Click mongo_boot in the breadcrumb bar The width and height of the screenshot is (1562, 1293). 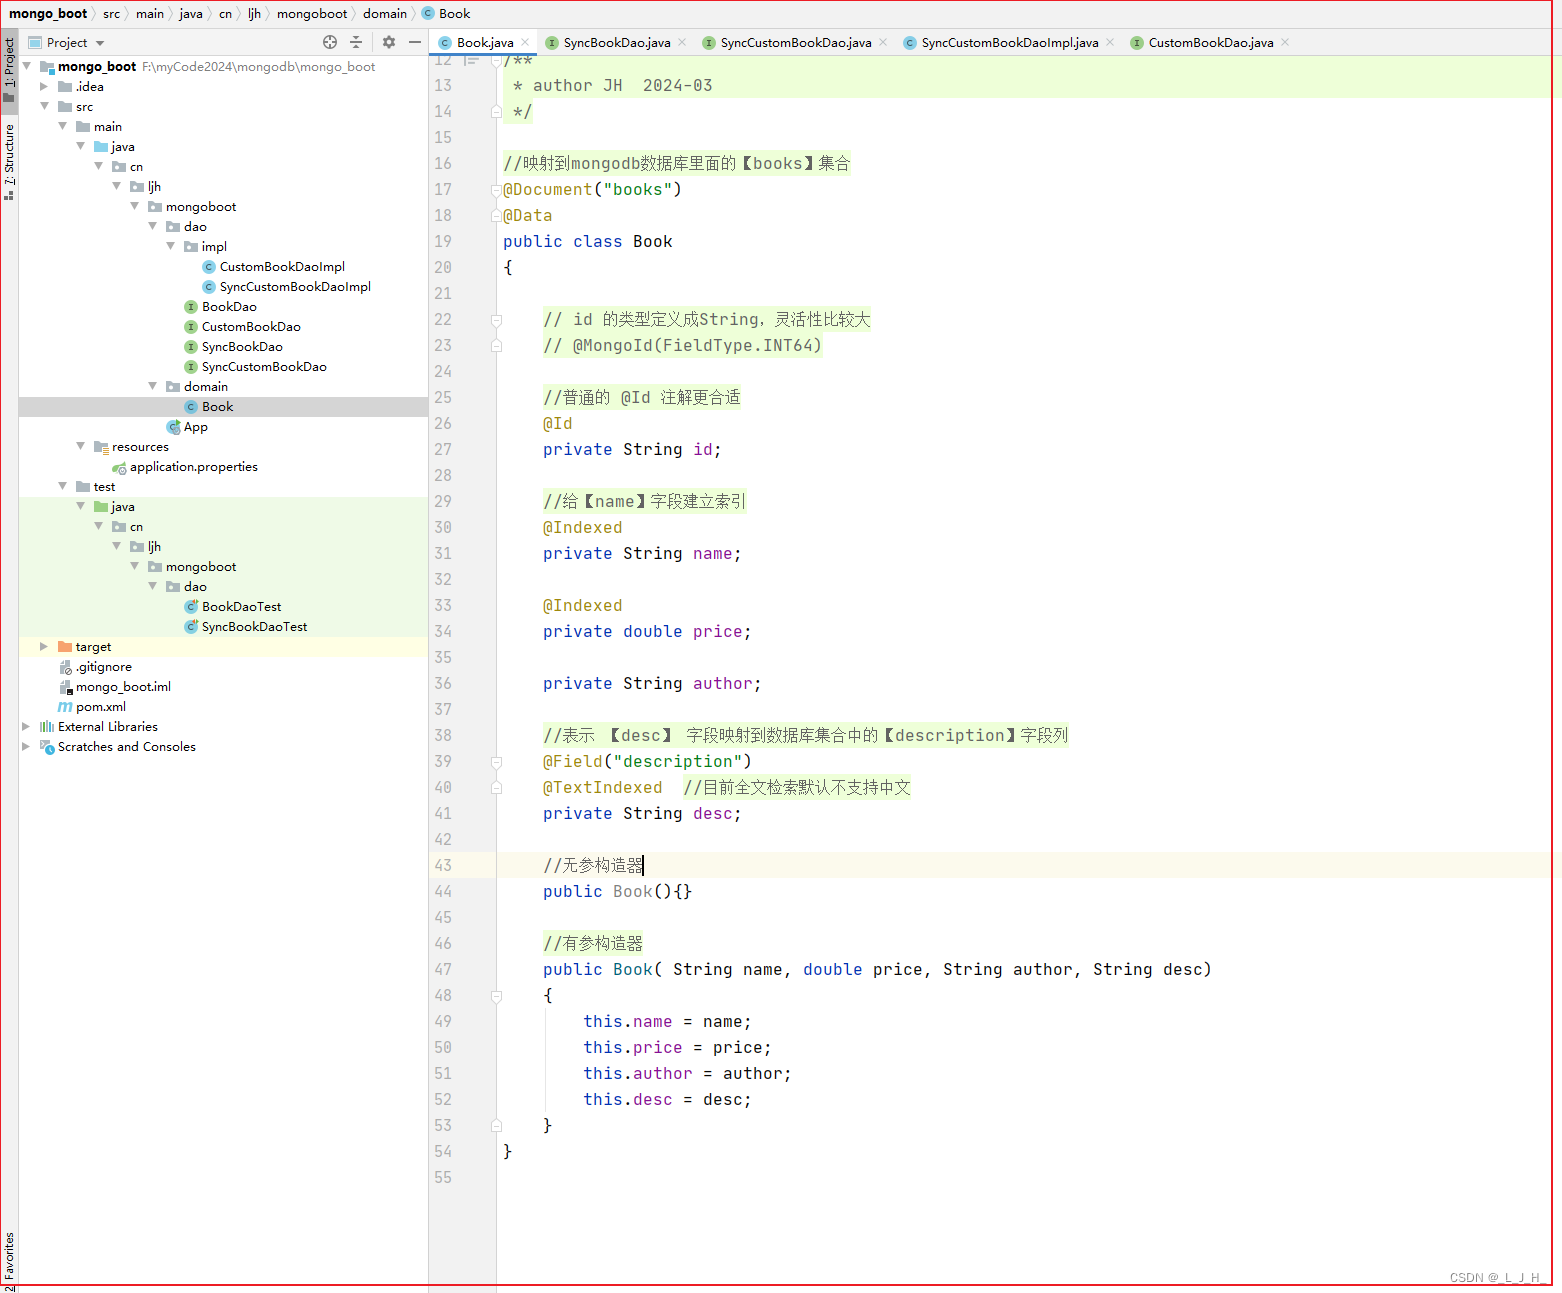(48, 13)
